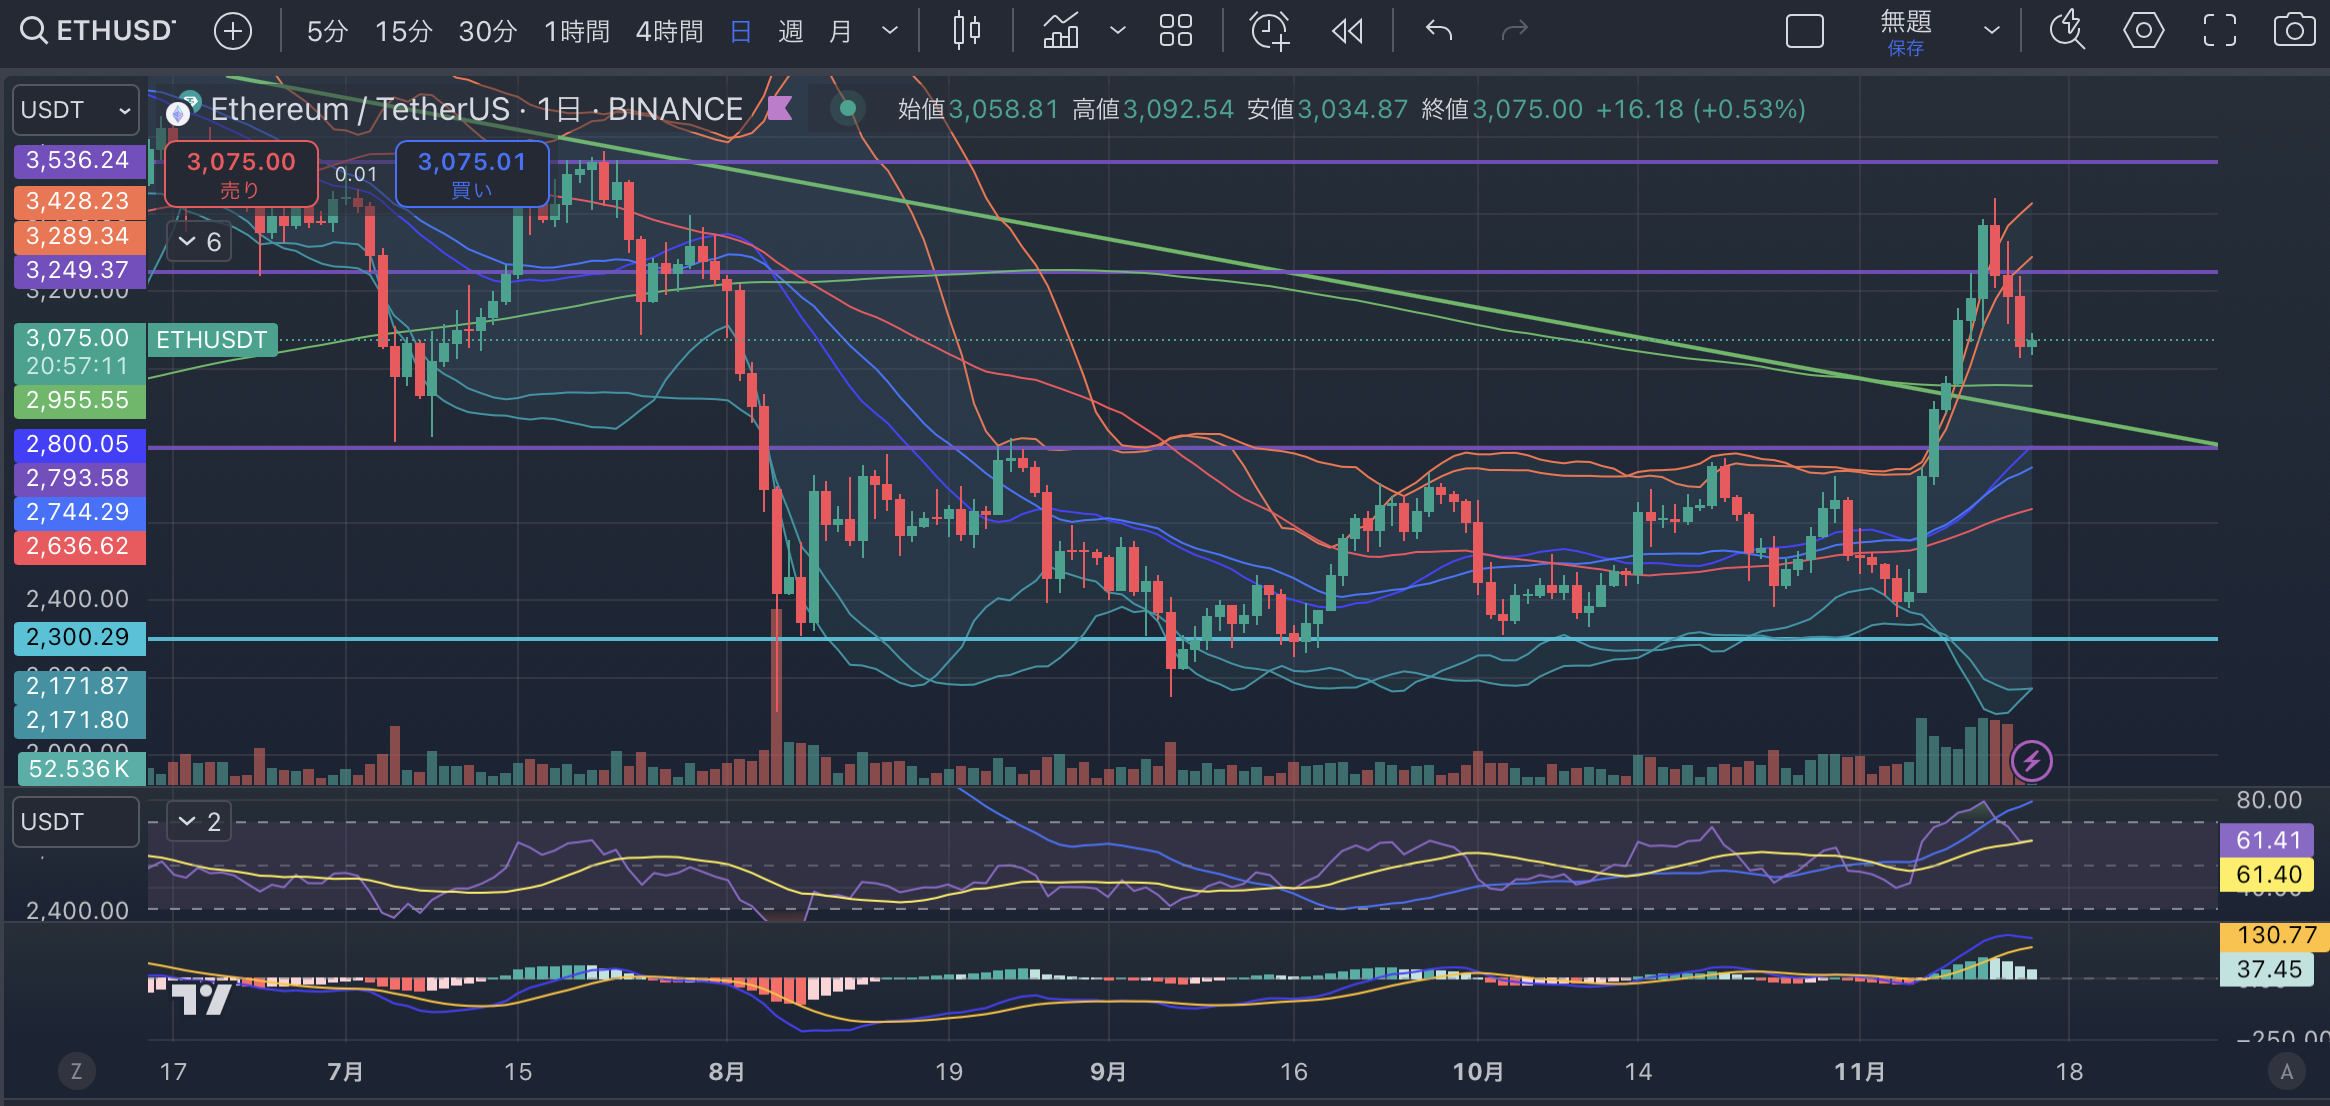Open the USDT currency selector in indicator pane
The height and width of the screenshot is (1106, 2330).
tap(76, 822)
